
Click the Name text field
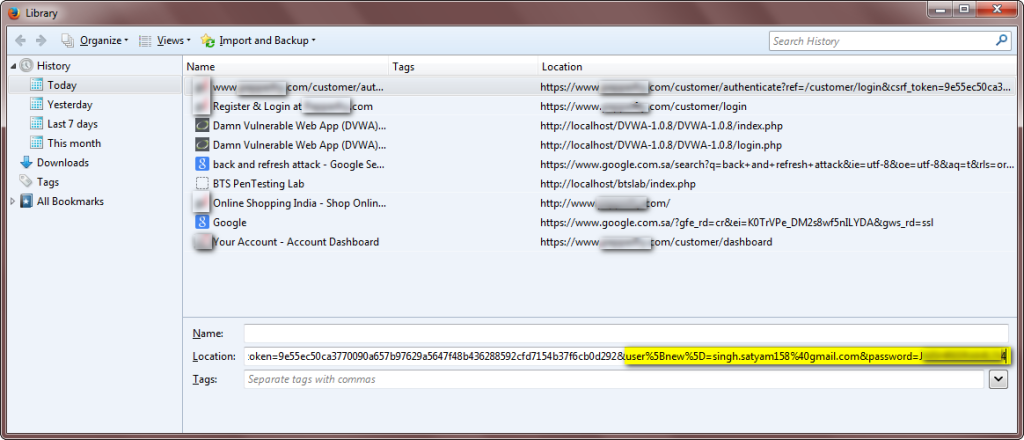(x=626, y=333)
